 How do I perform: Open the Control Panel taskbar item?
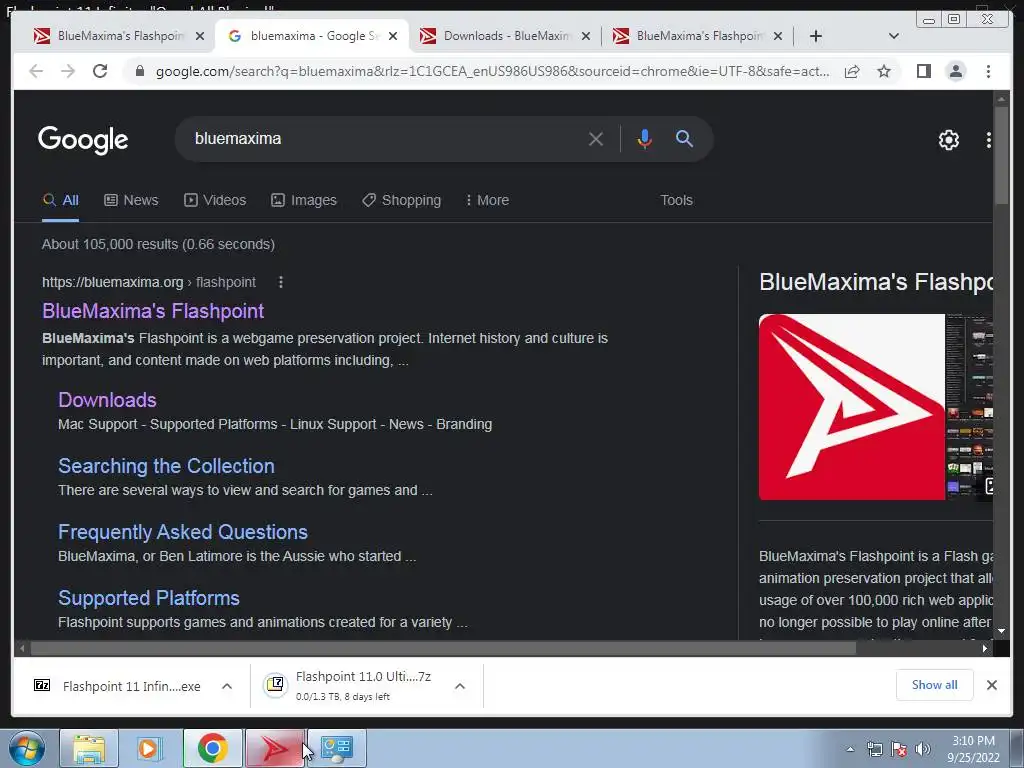[x=336, y=748]
